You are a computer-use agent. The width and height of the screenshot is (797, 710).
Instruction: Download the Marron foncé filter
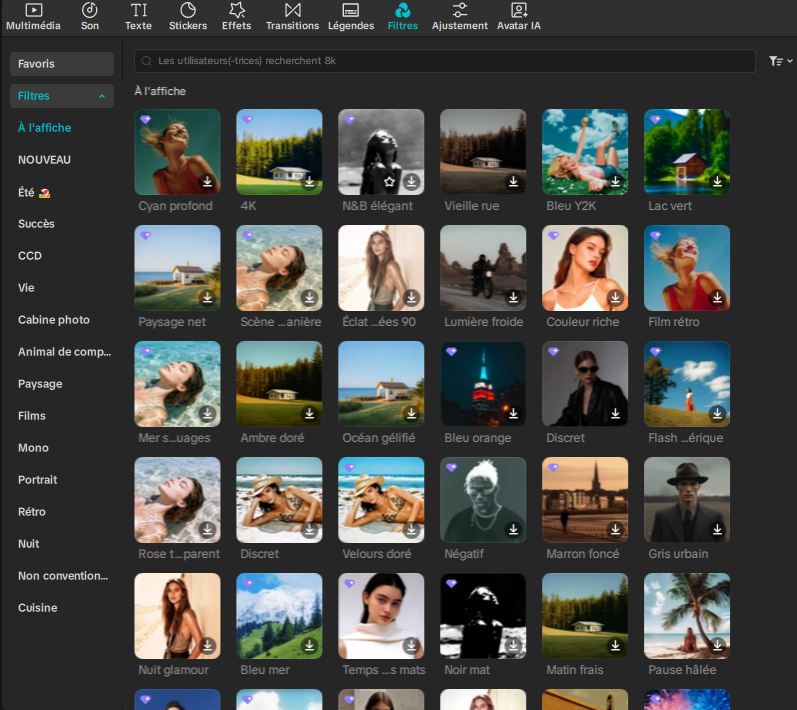(616, 530)
